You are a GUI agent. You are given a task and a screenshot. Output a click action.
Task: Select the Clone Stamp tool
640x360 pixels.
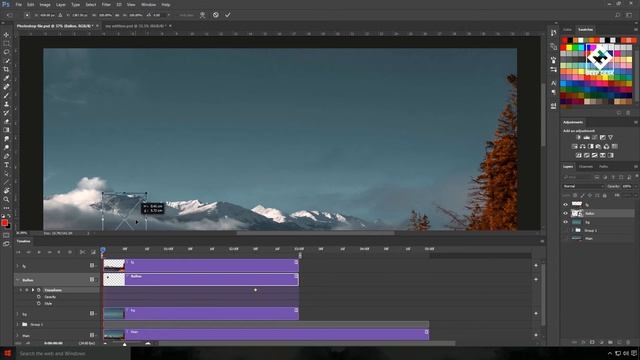point(6,104)
